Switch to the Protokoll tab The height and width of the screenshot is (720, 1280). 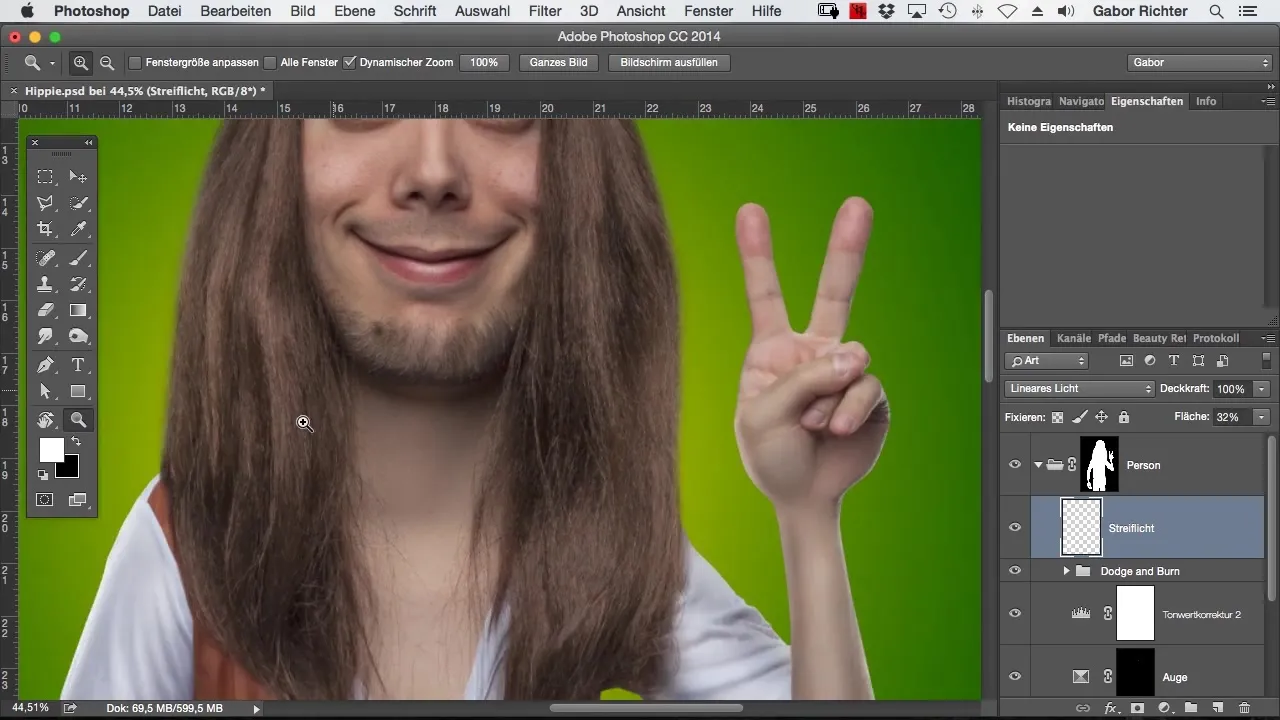coord(1216,338)
